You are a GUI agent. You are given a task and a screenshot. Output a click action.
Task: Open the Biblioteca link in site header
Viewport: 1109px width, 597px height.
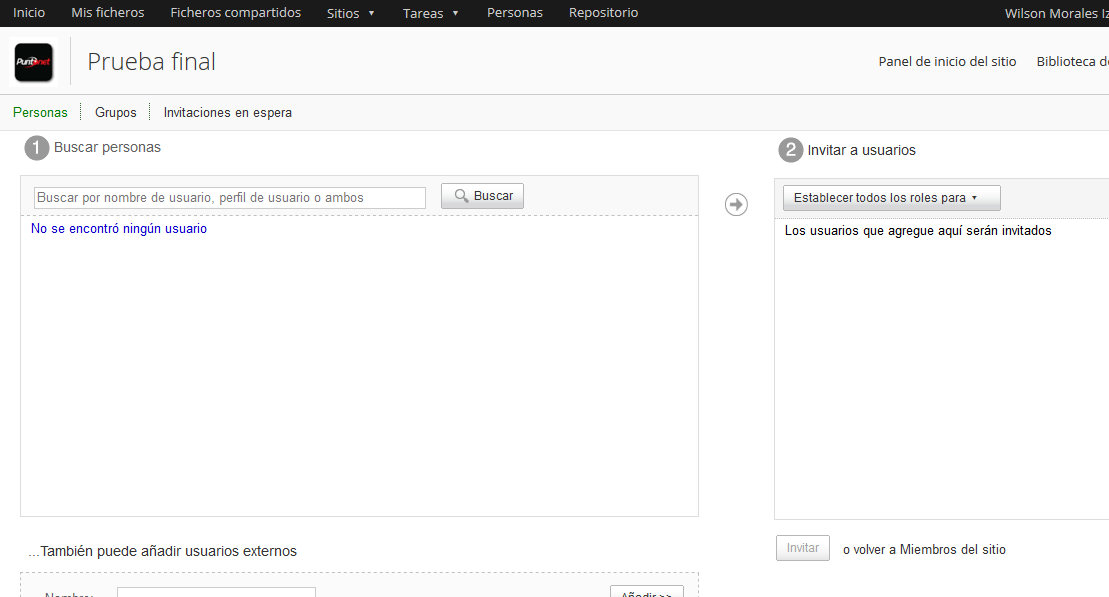pos(1072,62)
